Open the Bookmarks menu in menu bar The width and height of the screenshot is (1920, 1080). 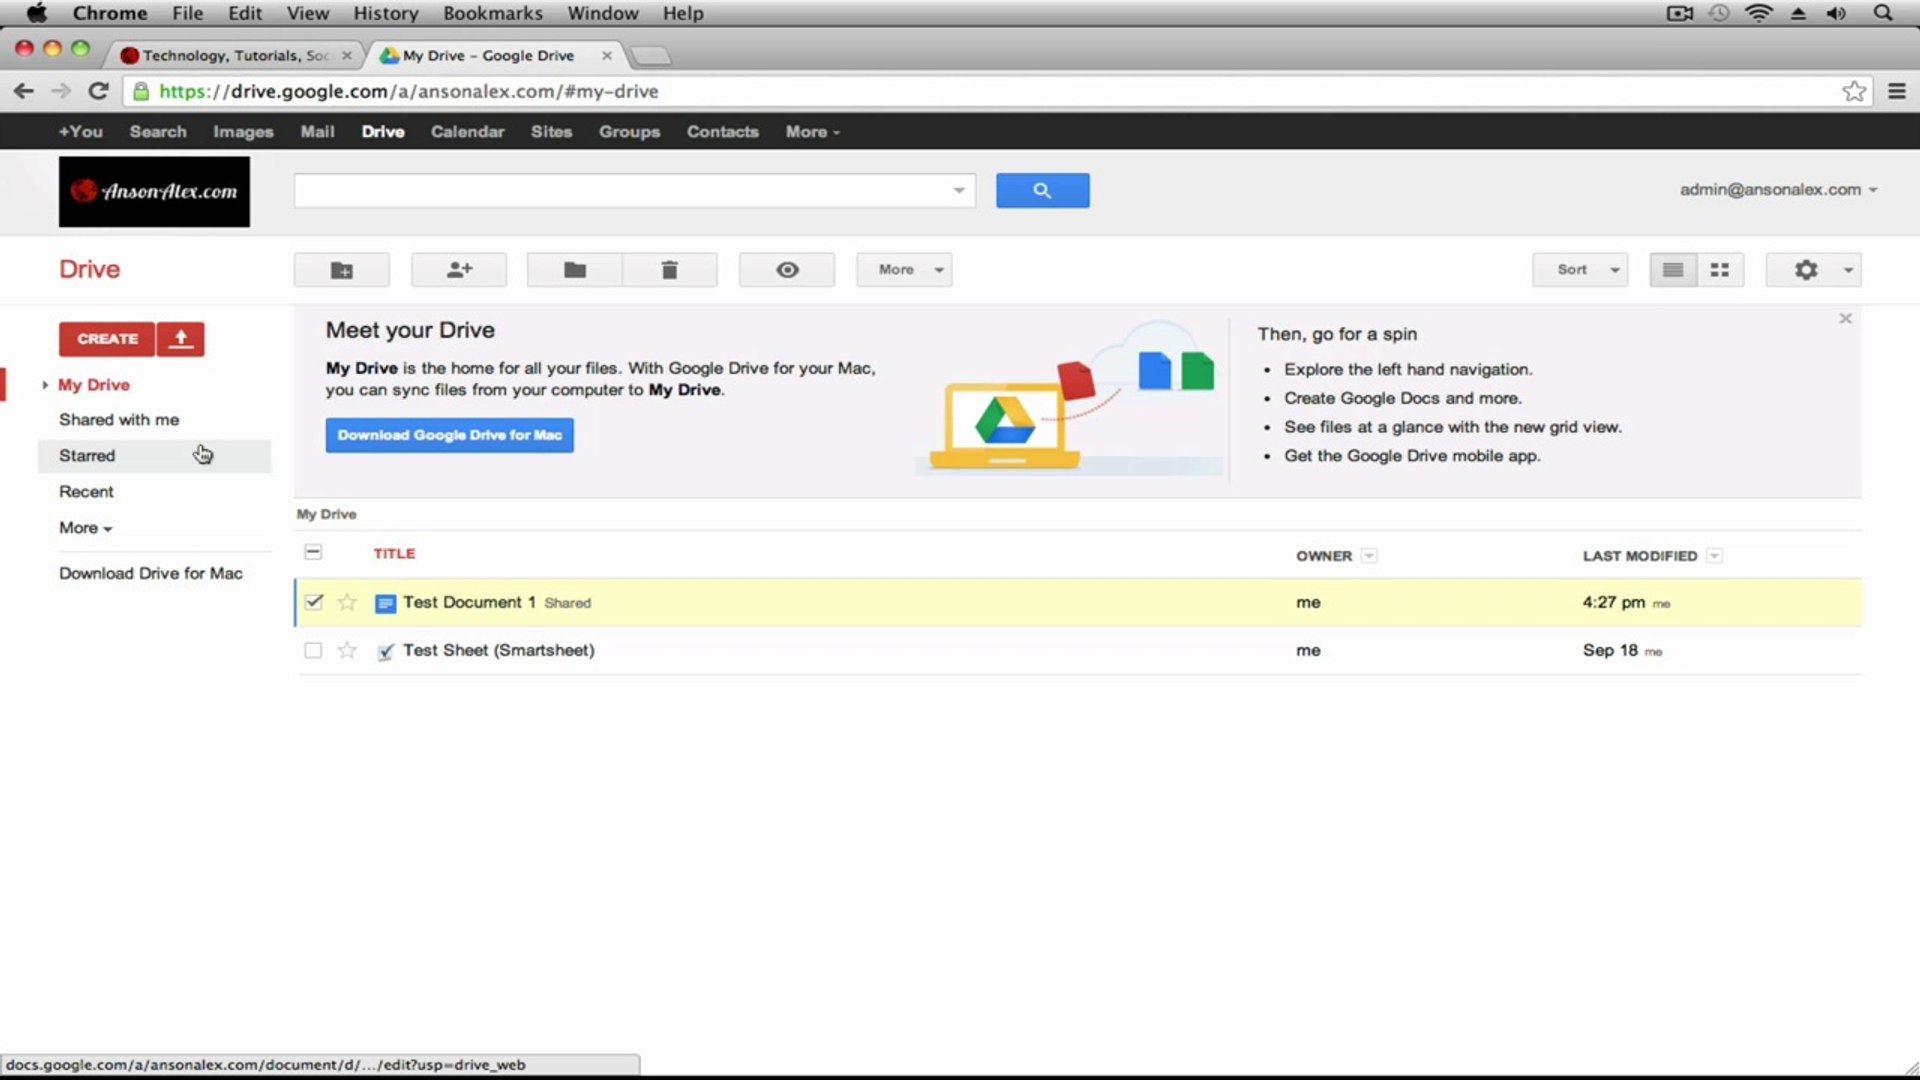(492, 13)
